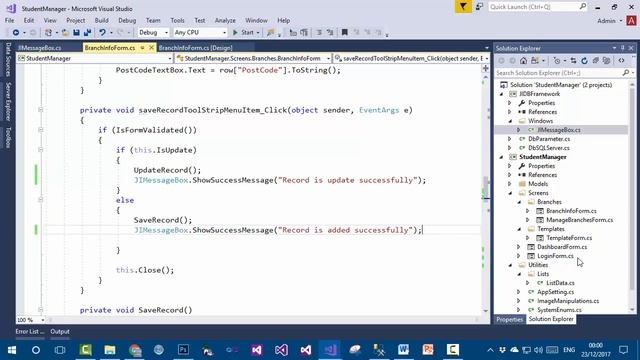Save the current file with the disk icon
Image resolution: width=640 pixels, height=360 pixels.
click(76, 32)
